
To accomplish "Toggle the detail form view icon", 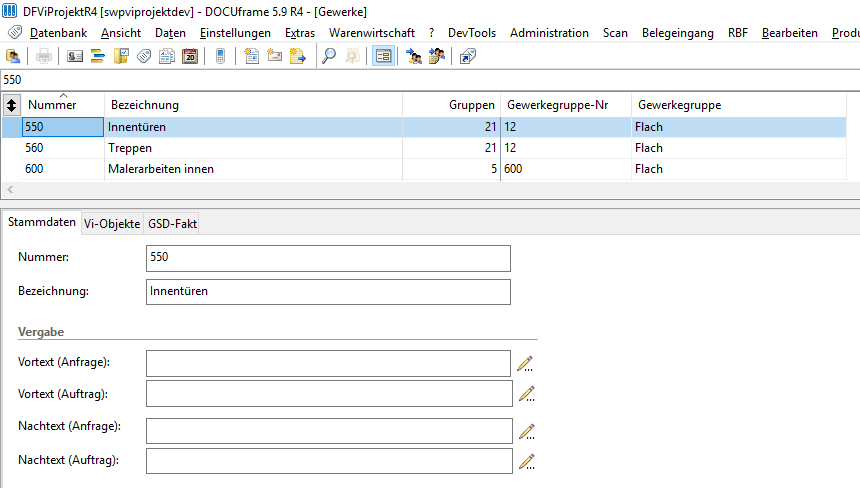I will click(383, 56).
